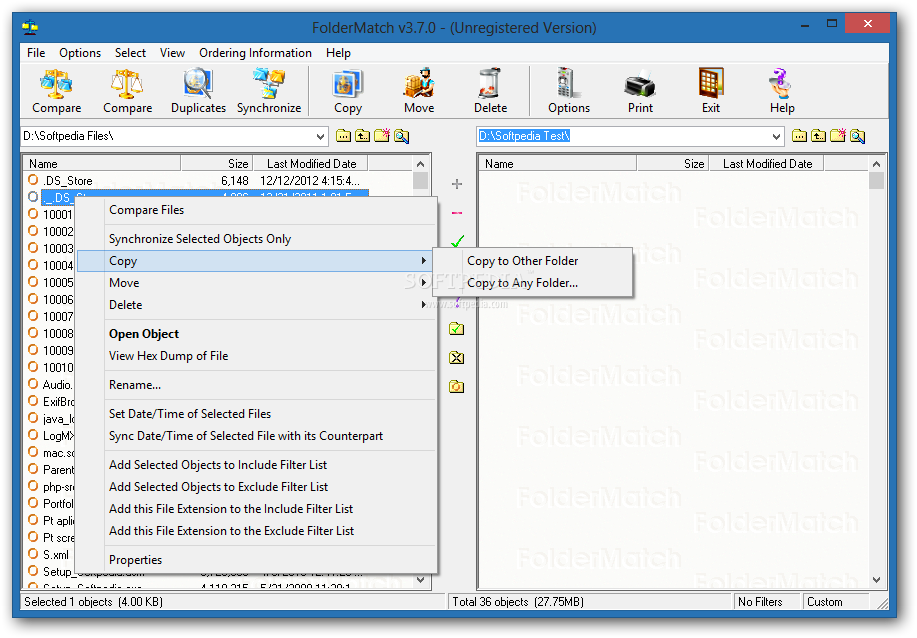Expand the Delete submenu arrow
This screenshot has width=917, height=638.
coord(423,305)
